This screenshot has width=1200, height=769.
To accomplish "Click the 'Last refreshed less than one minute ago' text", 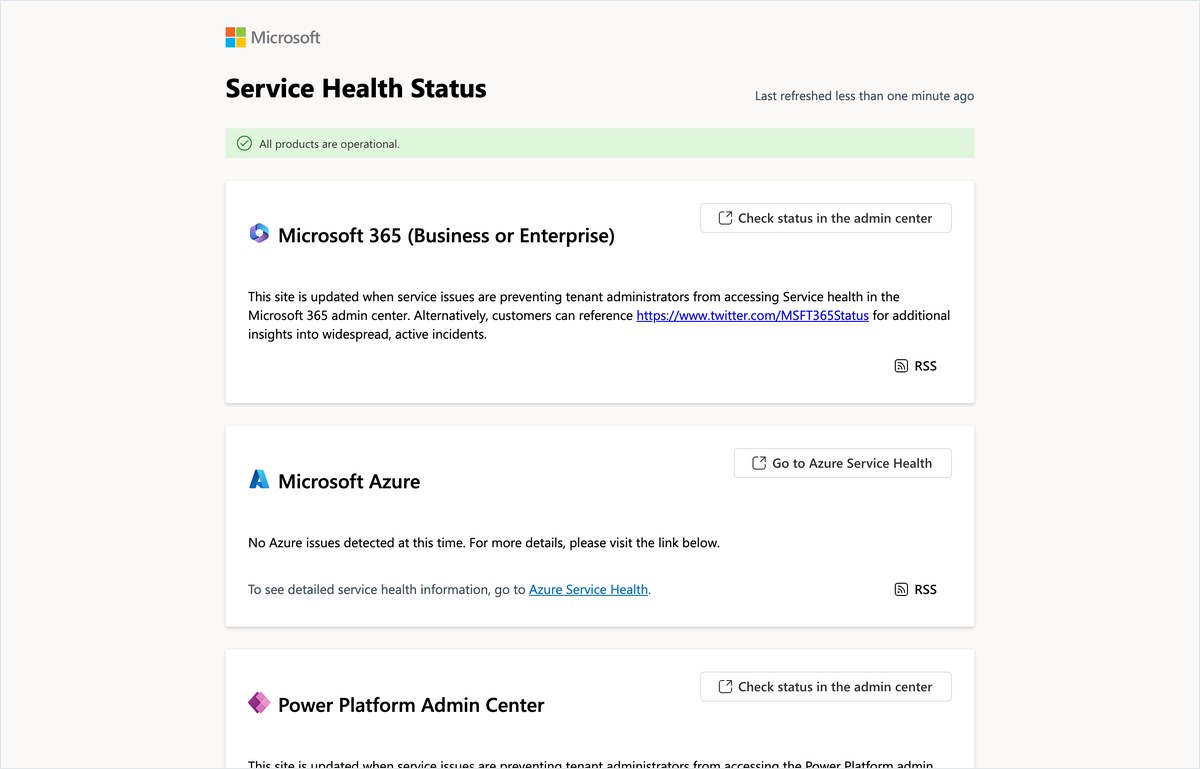I will pos(864,96).
